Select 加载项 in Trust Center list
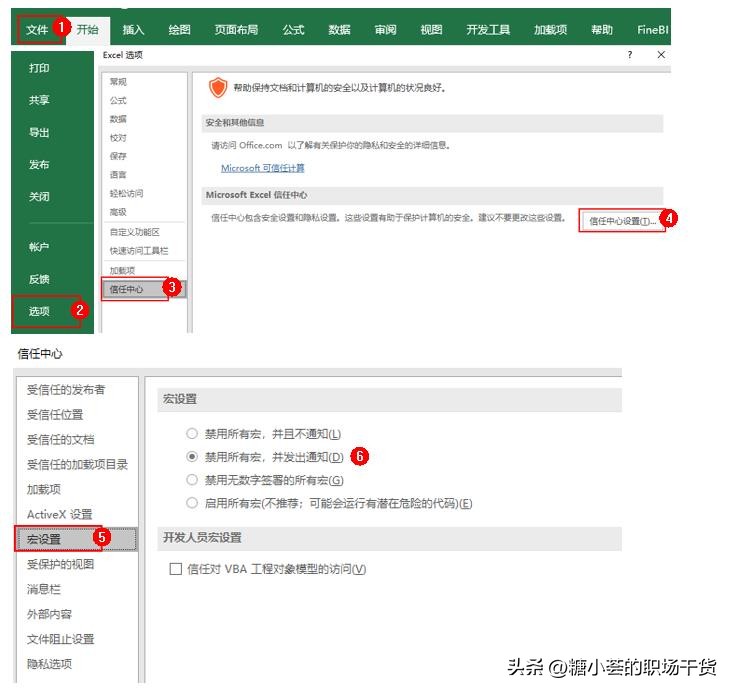This screenshot has height=693, width=733. (43, 490)
